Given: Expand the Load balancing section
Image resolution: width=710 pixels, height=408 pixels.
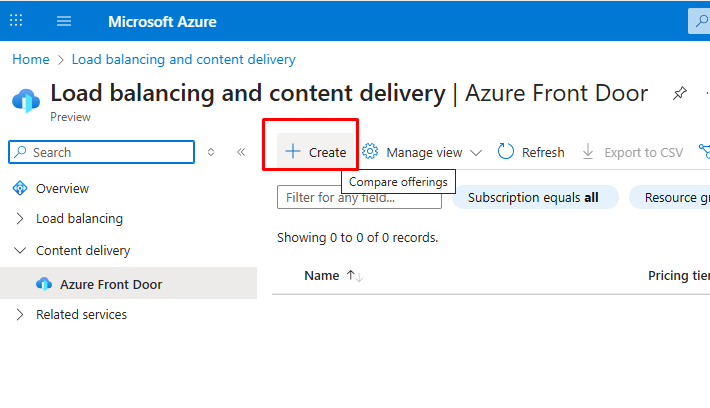Looking at the screenshot, I should [19, 219].
